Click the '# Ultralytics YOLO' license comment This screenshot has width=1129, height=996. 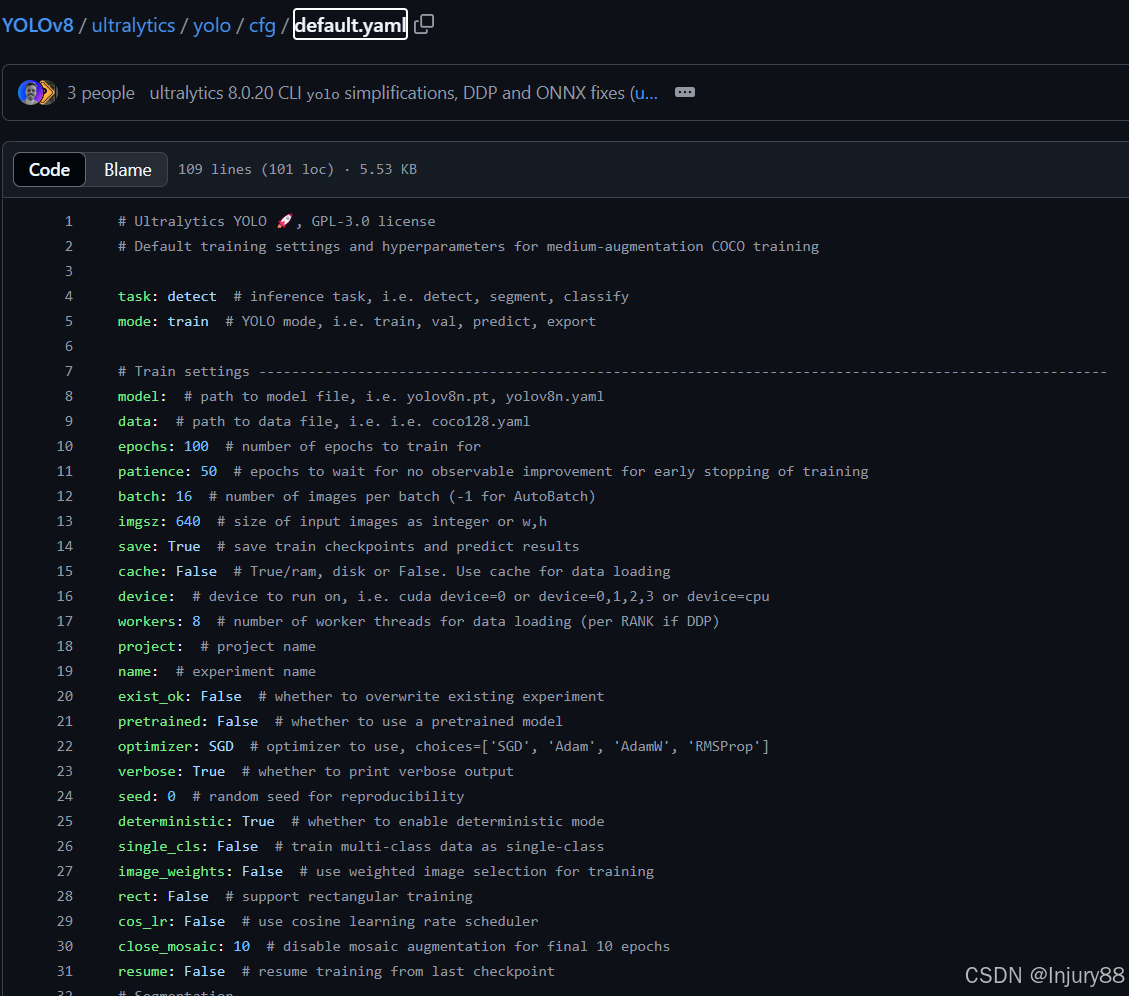(x=276, y=221)
